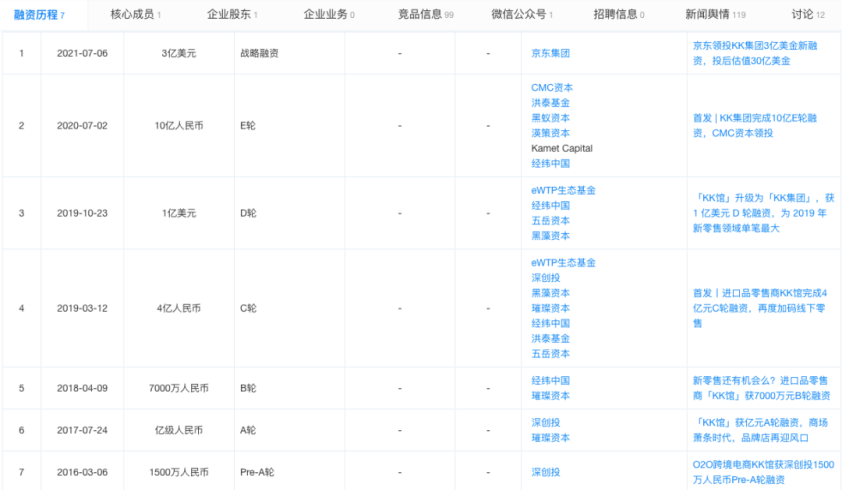Open 漢策资本 investor link

tap(550, 133)
